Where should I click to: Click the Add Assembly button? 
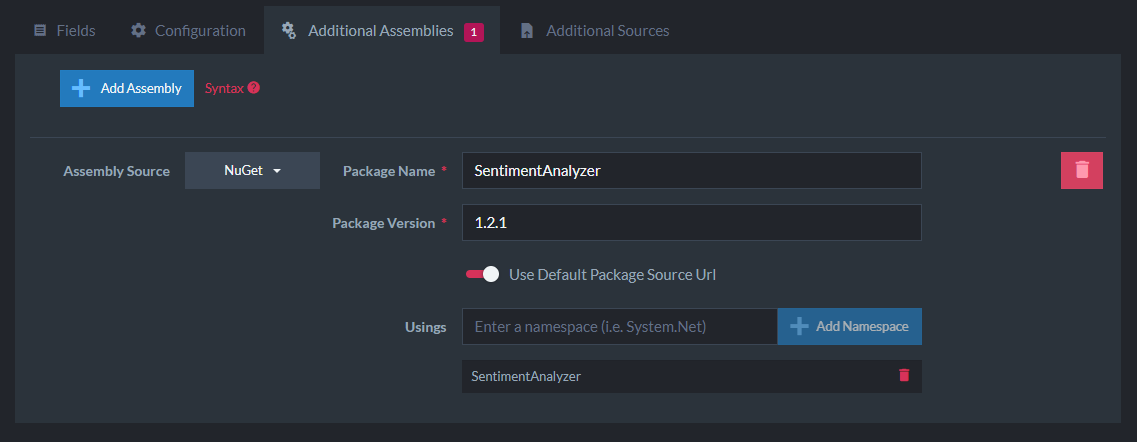127,88
